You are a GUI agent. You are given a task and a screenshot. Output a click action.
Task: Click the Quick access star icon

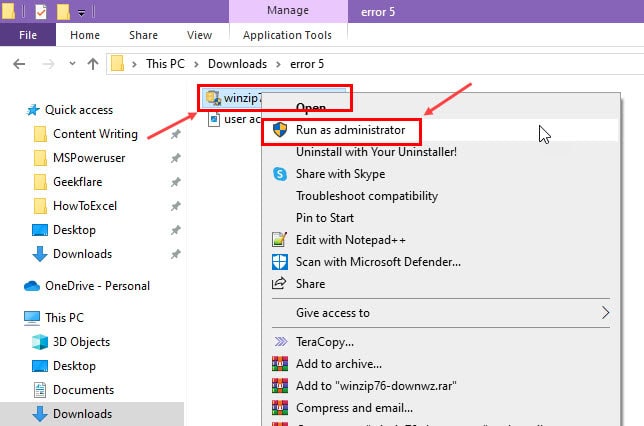tap(33, 110)
